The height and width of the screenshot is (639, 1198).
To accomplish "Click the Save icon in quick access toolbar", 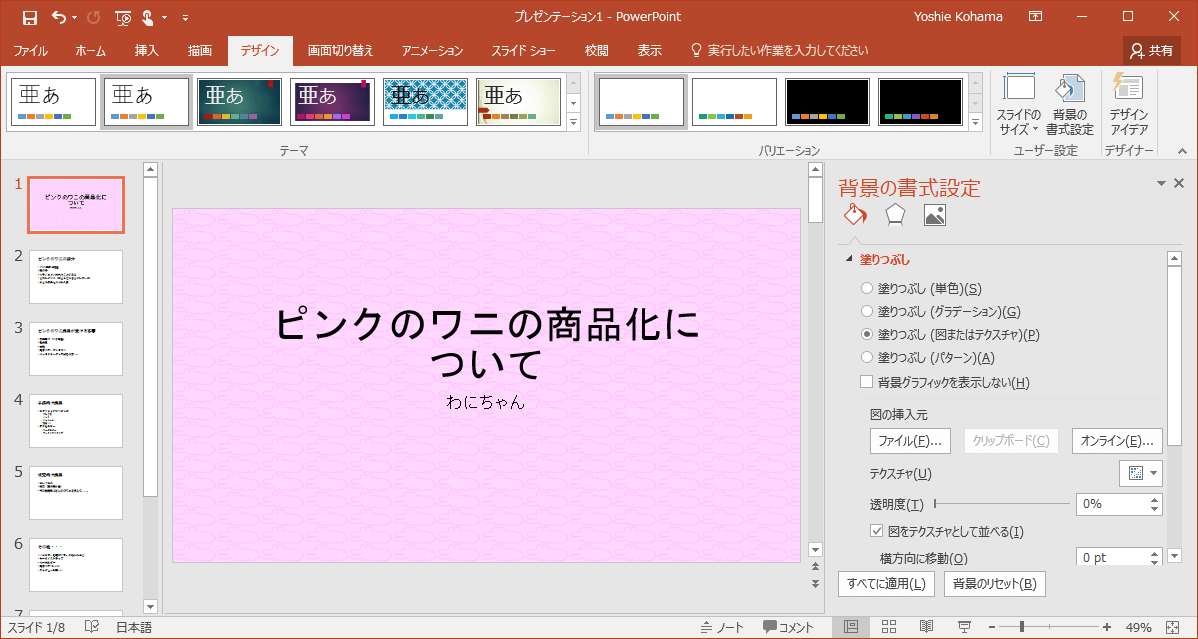I will 29,17.
